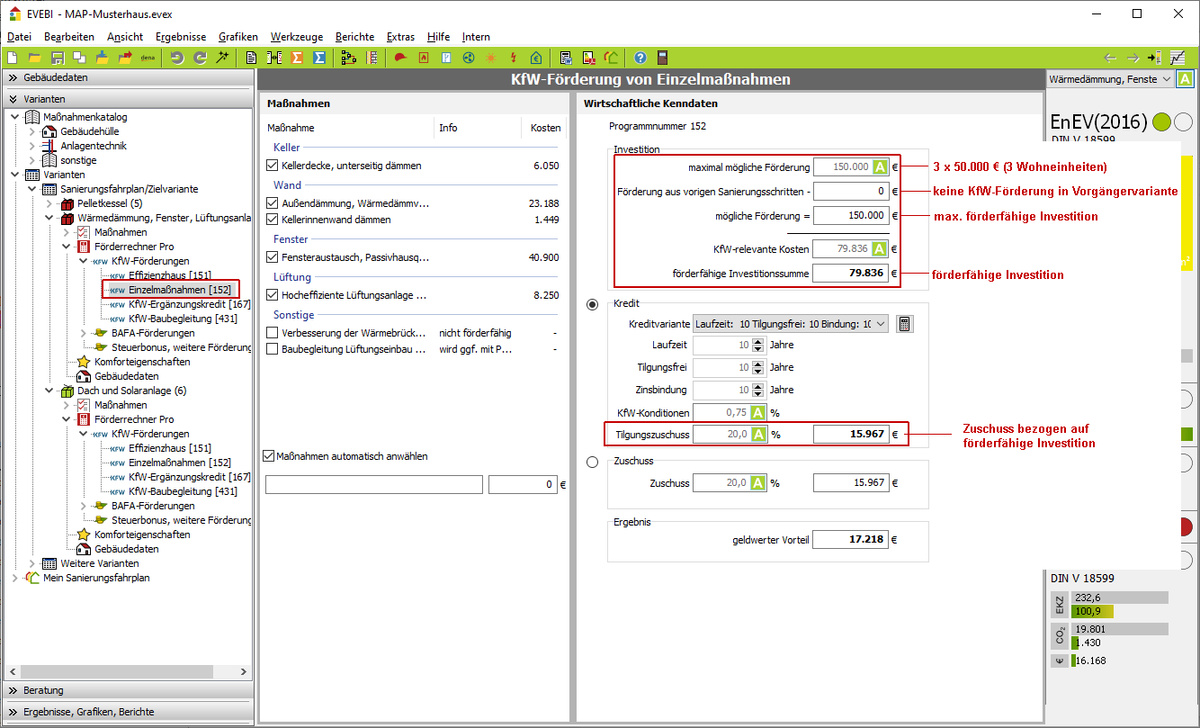Click the red roof shape toolbar icon
The width and height of the screenshot is (1200, 728).
[x=400, y=57]
